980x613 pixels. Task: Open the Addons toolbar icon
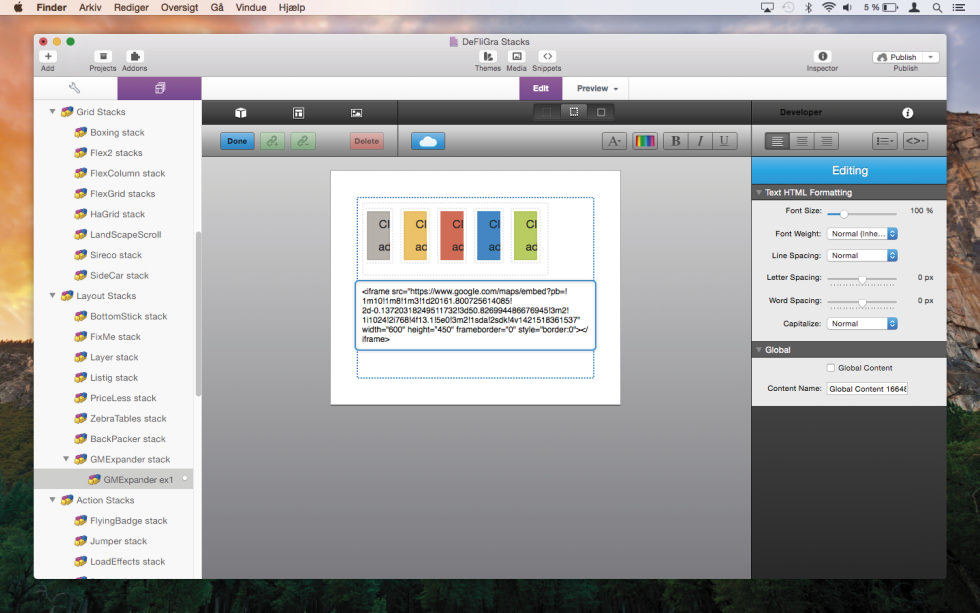tap(134, 56)
